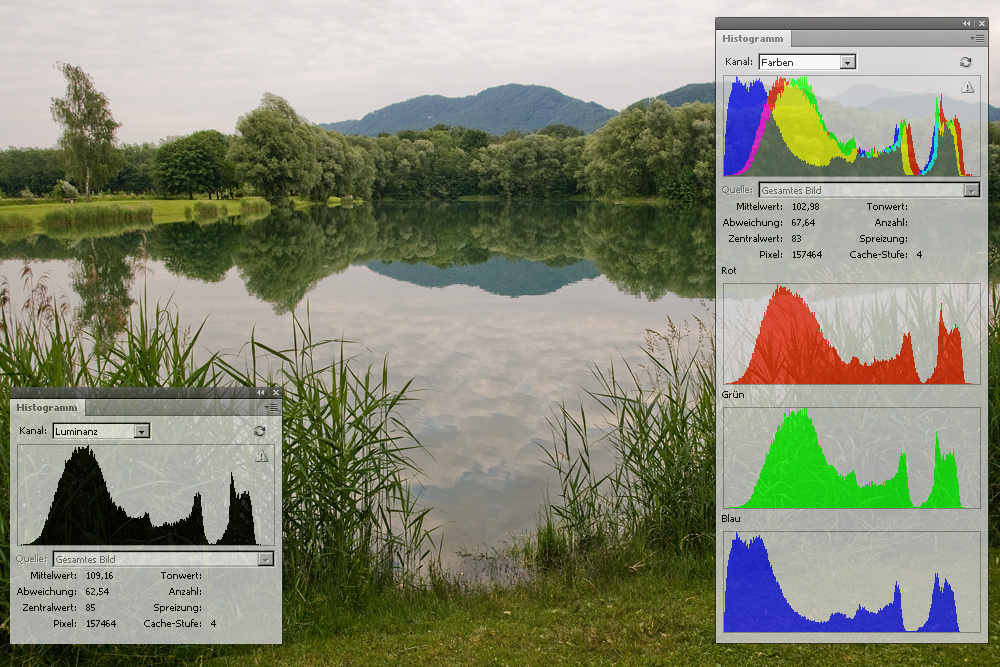The image size is (1000, 667).
Task: Click Zentralwert value 83
Action: 797,238
